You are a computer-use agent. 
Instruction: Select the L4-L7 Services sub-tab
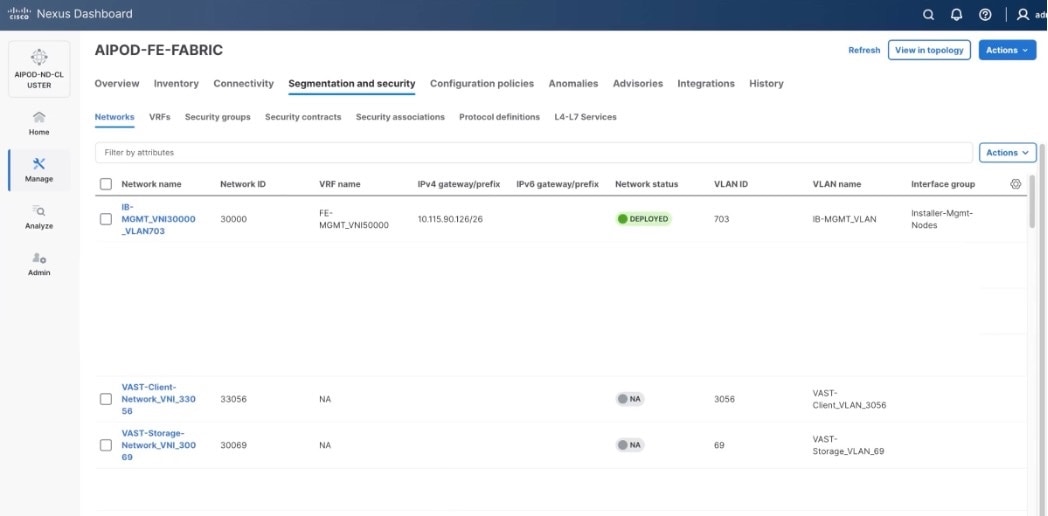tap(585, 117)
